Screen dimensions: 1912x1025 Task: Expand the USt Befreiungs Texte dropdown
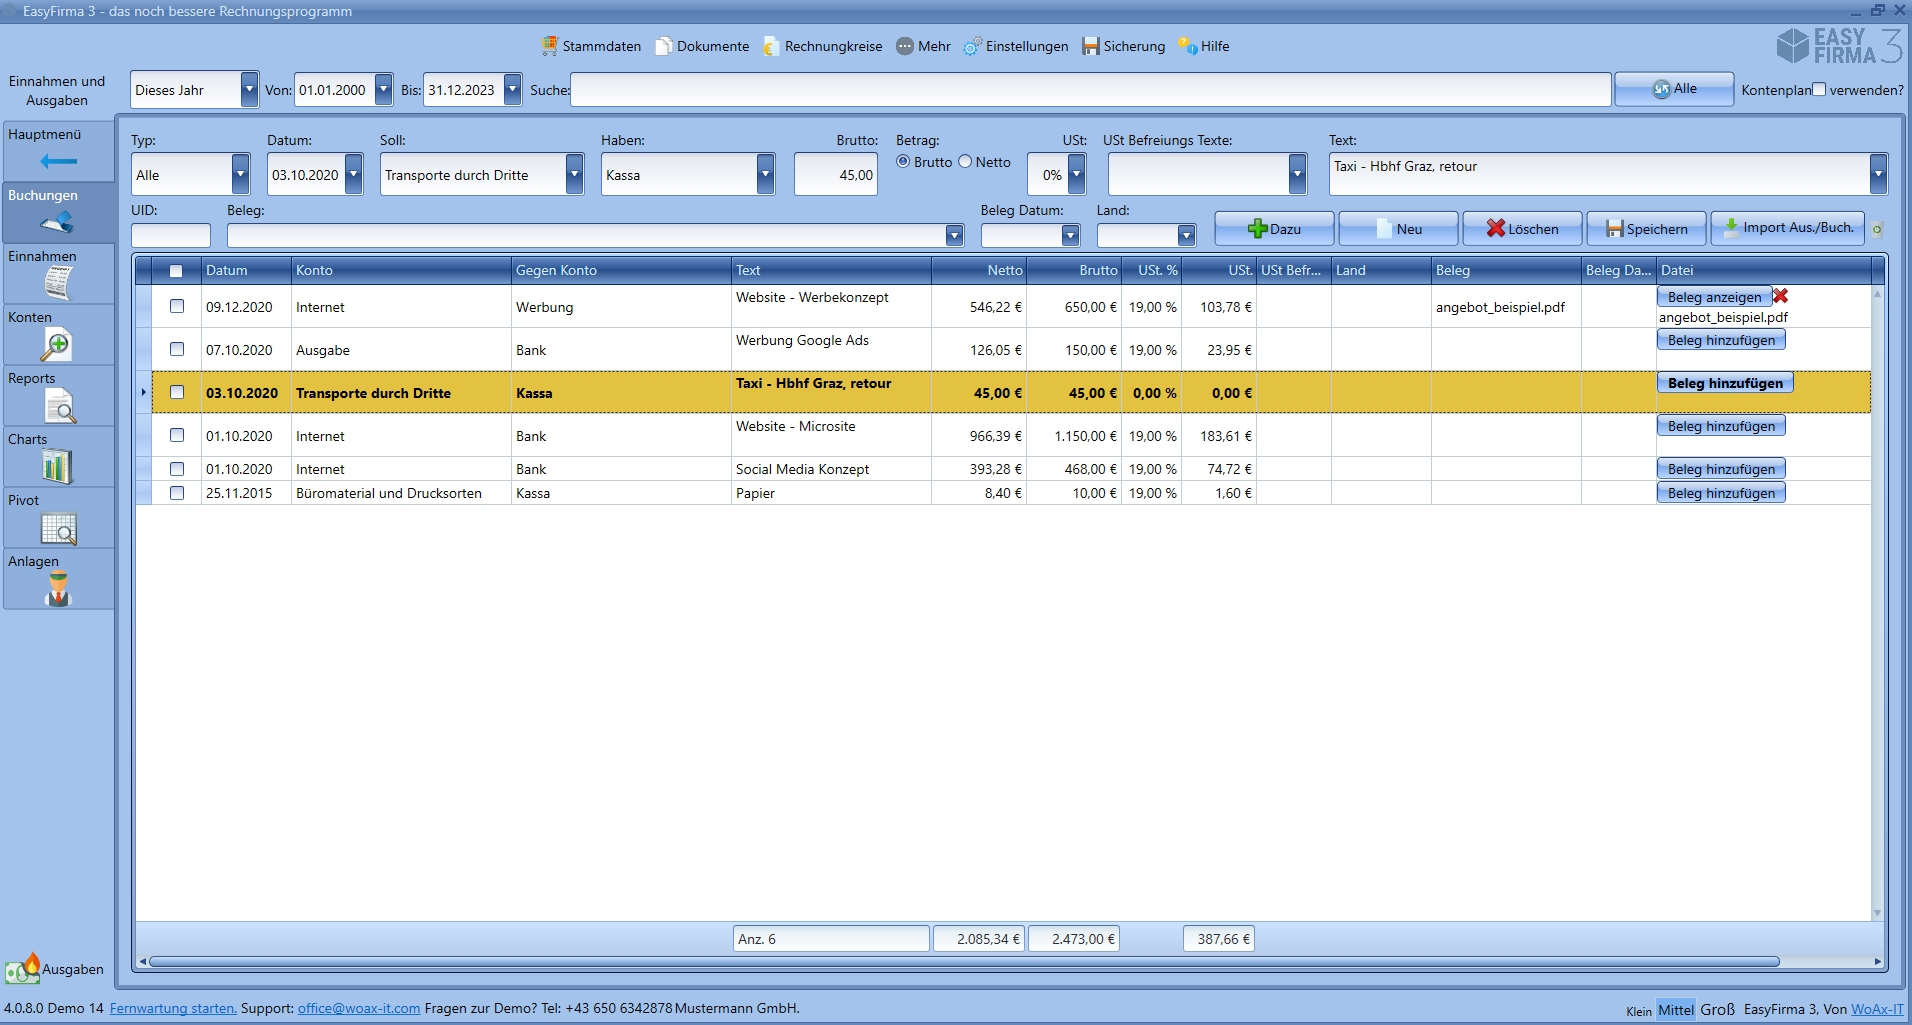coord(1297,174)
